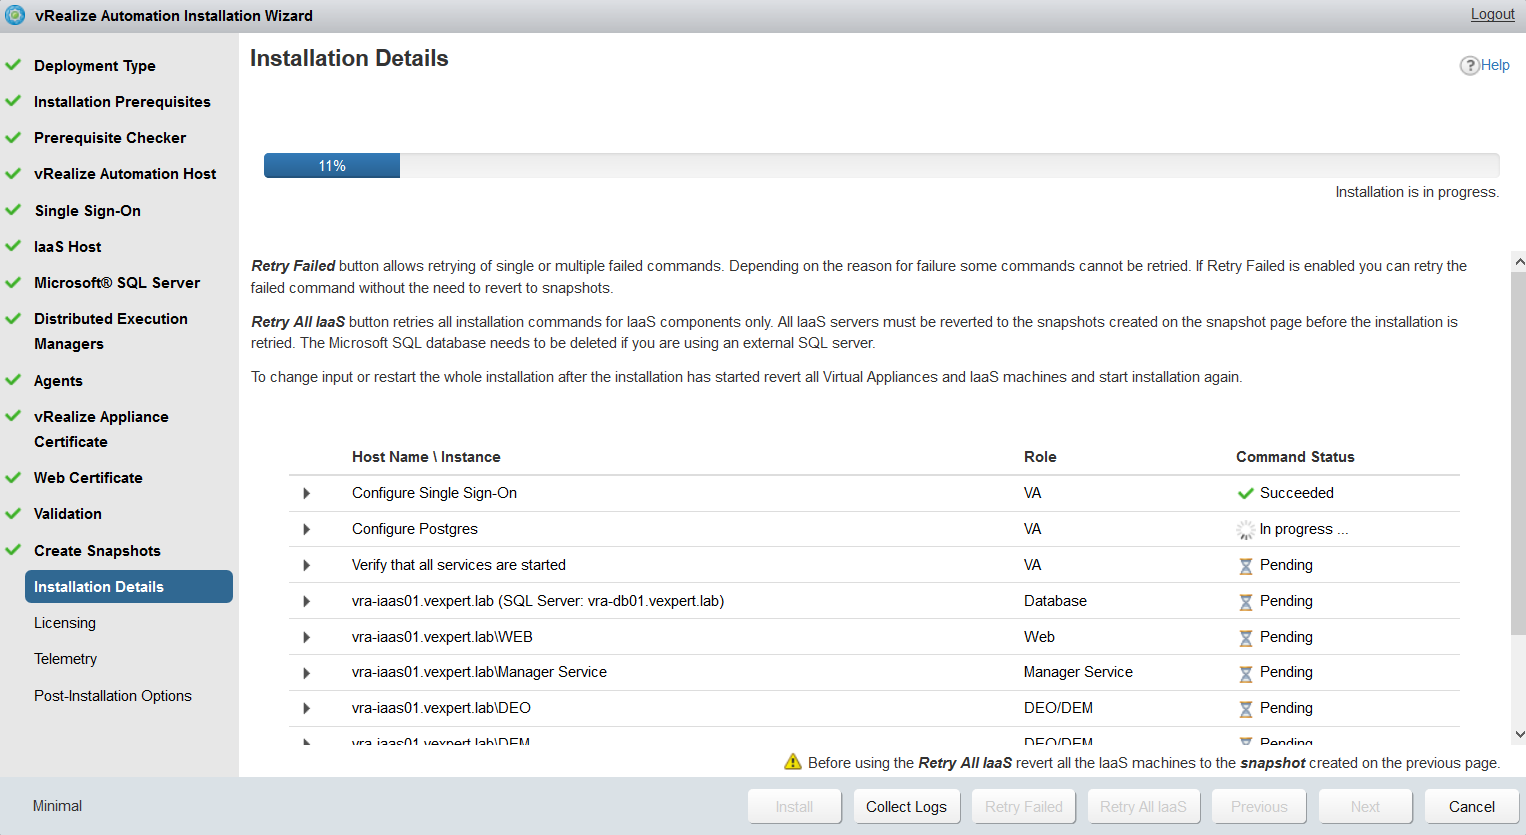Open the Telemetry step
The height and width of the screenshot is (835, 1526).
65,659
